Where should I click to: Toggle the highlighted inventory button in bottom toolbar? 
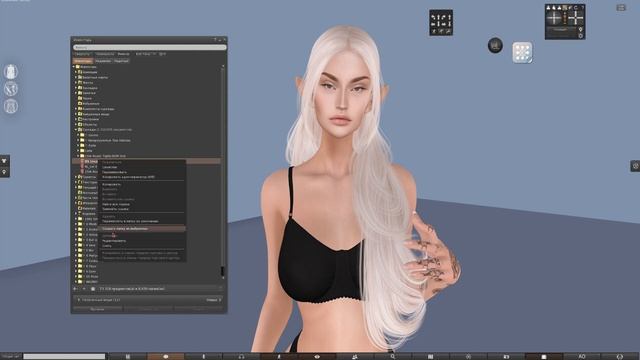[x=544, y=356]
